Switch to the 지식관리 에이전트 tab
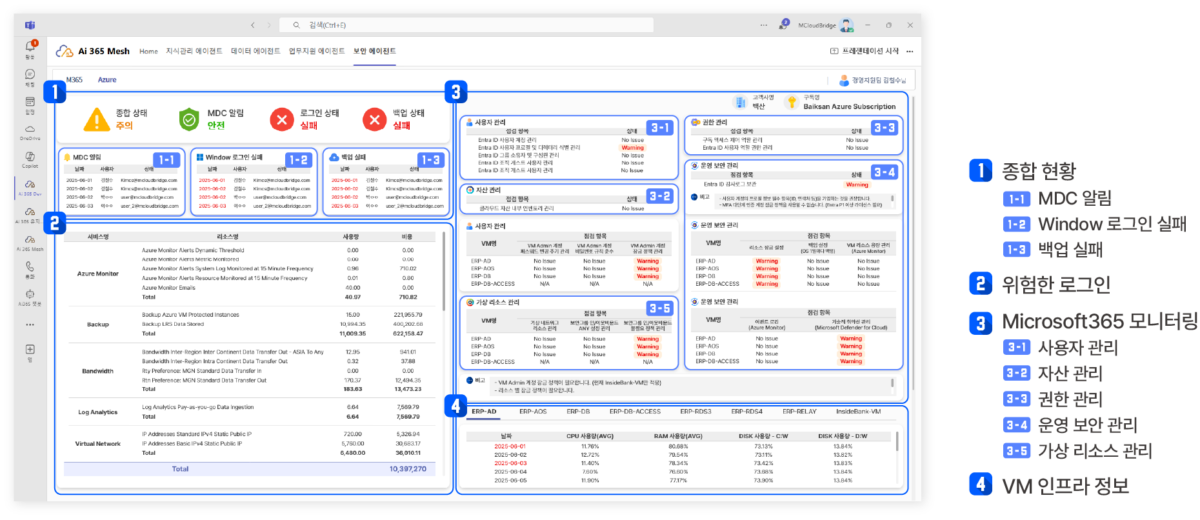The image size is (1200, 520). [x=195, y=50]
